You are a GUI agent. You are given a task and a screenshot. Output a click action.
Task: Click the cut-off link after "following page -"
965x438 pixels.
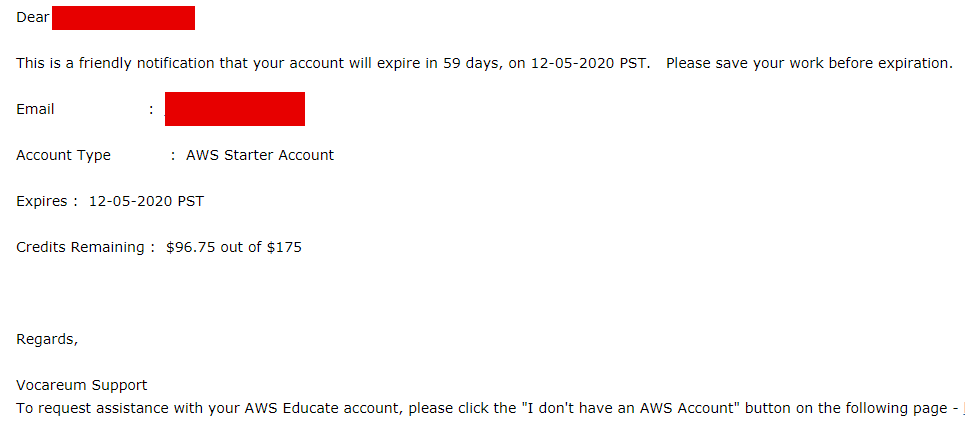(x=962, y=408)
